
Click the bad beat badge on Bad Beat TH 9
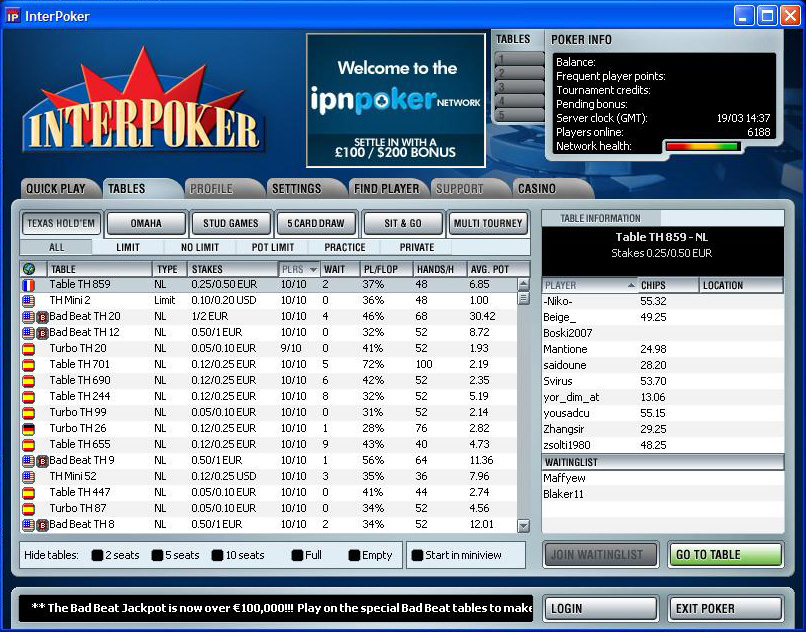[42, 461]
